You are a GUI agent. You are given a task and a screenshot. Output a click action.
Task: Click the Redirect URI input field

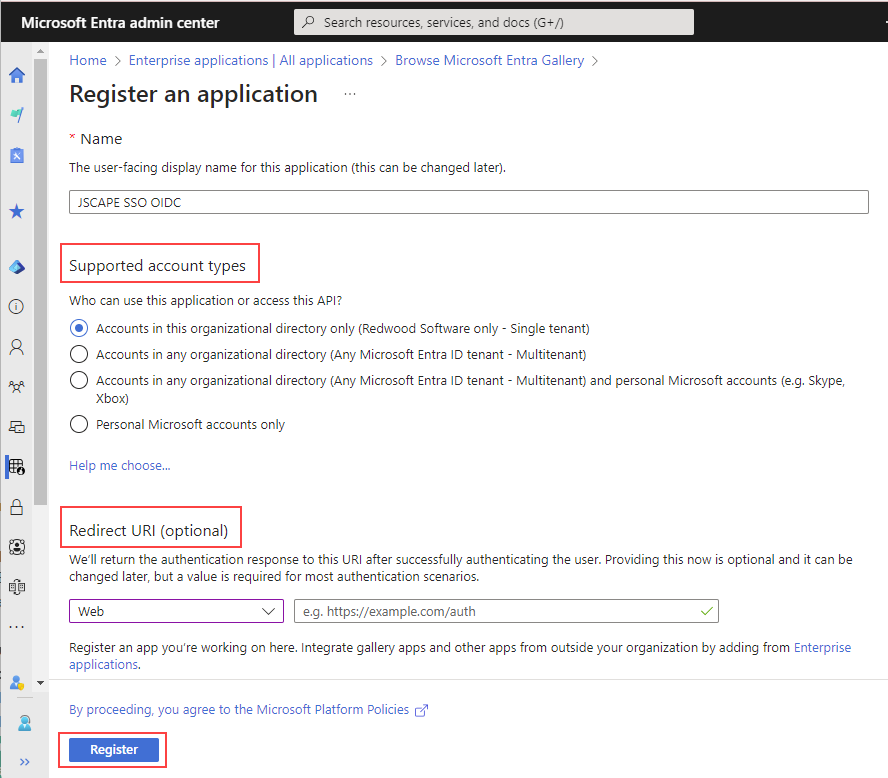click(506, 611)
